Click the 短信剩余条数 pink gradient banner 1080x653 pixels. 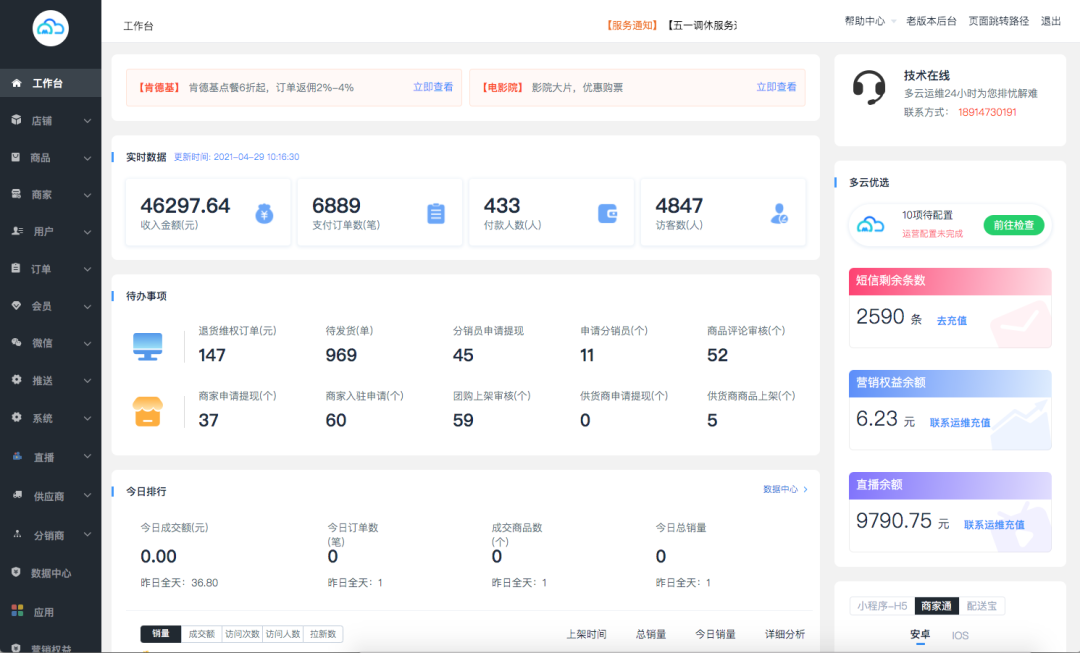tap(949, 281)
